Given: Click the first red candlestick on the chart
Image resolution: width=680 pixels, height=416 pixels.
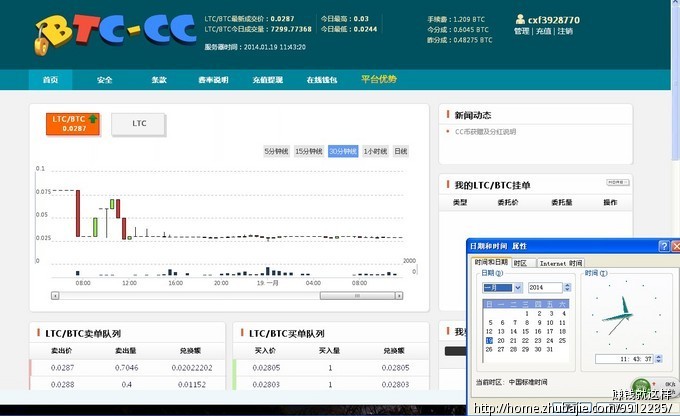Looking at the screenshot, I should (x=78, y=213).
